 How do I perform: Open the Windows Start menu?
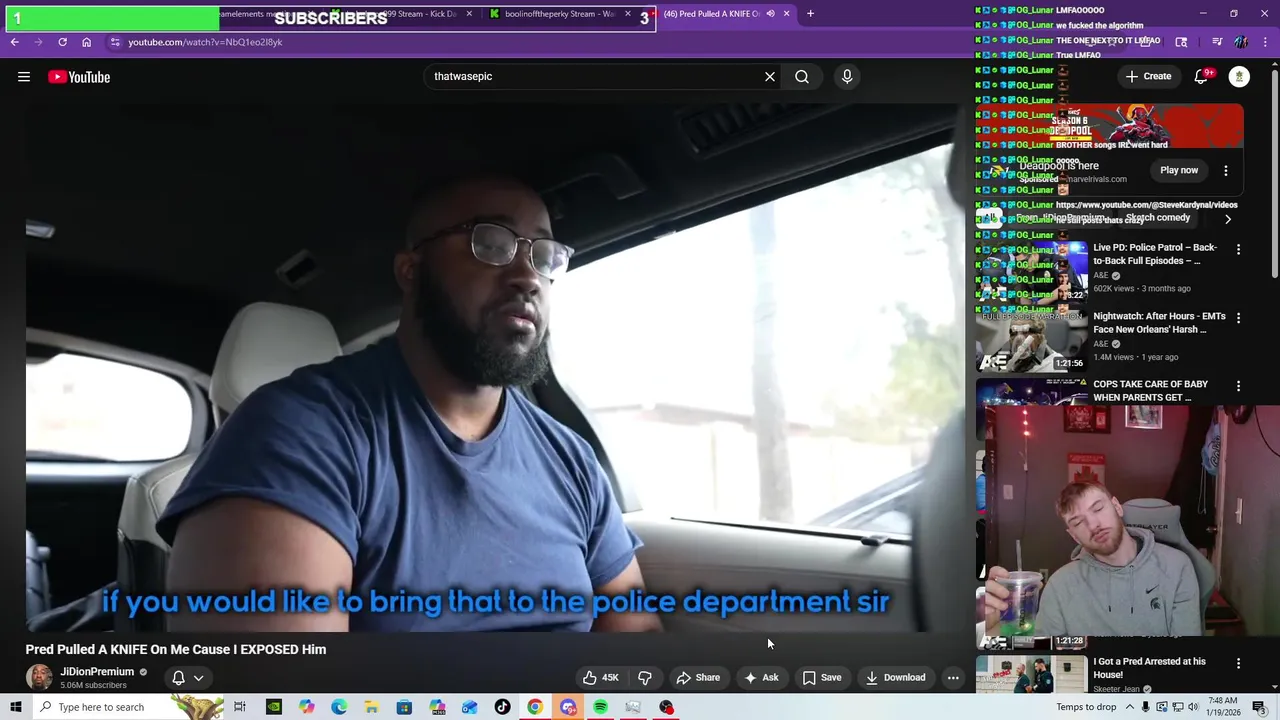(x=14, y=707)
